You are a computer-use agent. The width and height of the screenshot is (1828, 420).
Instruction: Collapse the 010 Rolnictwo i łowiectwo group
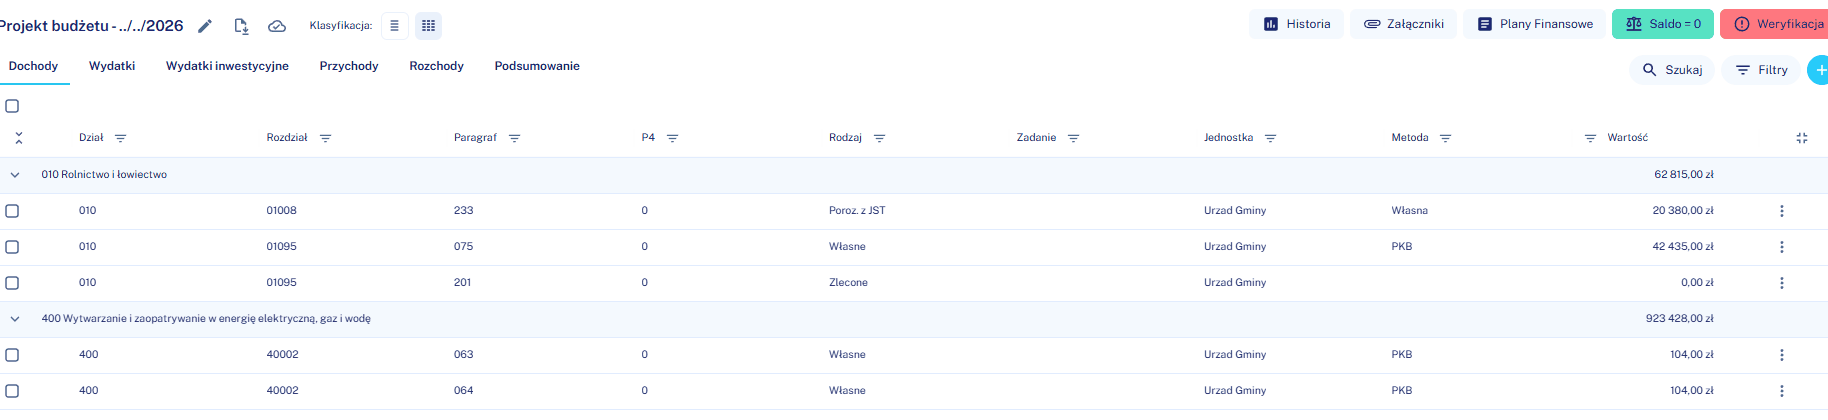coord(15,175)
